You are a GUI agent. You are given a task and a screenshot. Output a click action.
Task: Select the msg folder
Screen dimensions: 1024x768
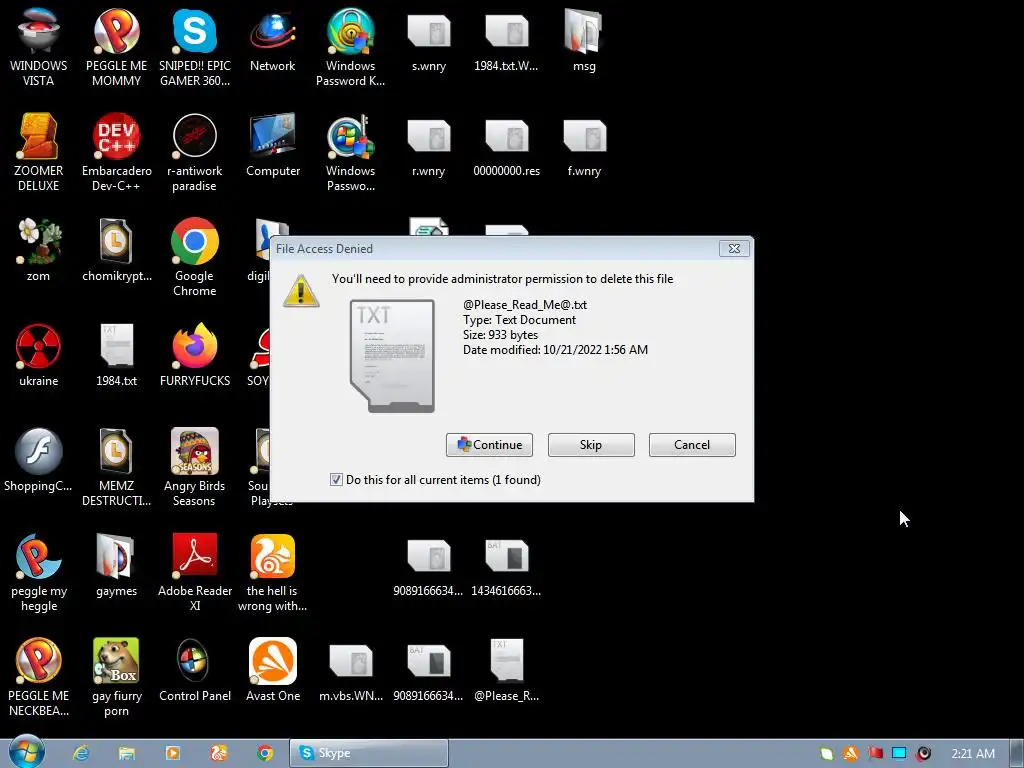point(584,40)
